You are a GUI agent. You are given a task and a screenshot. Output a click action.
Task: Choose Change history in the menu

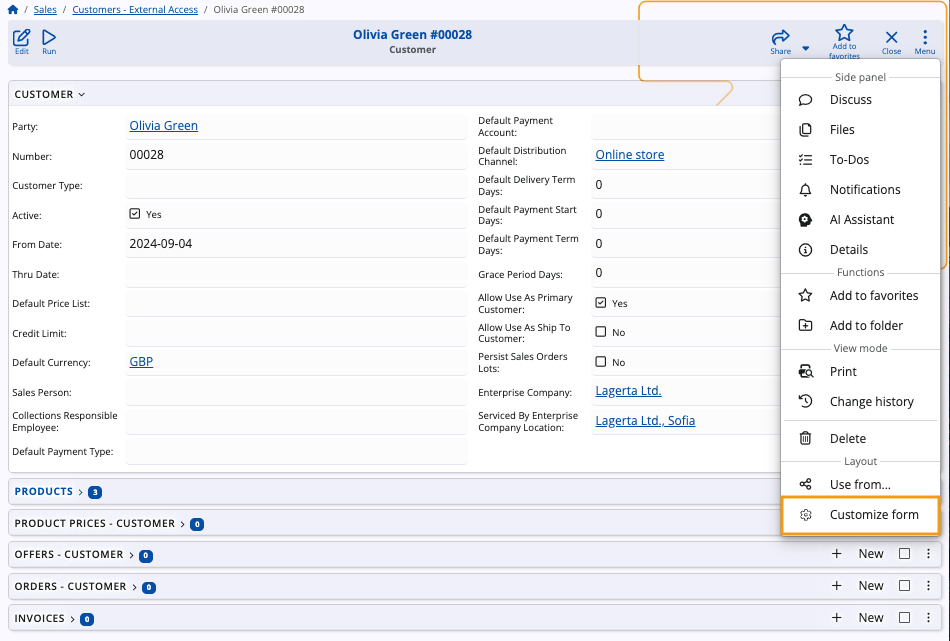pos(871,402)
